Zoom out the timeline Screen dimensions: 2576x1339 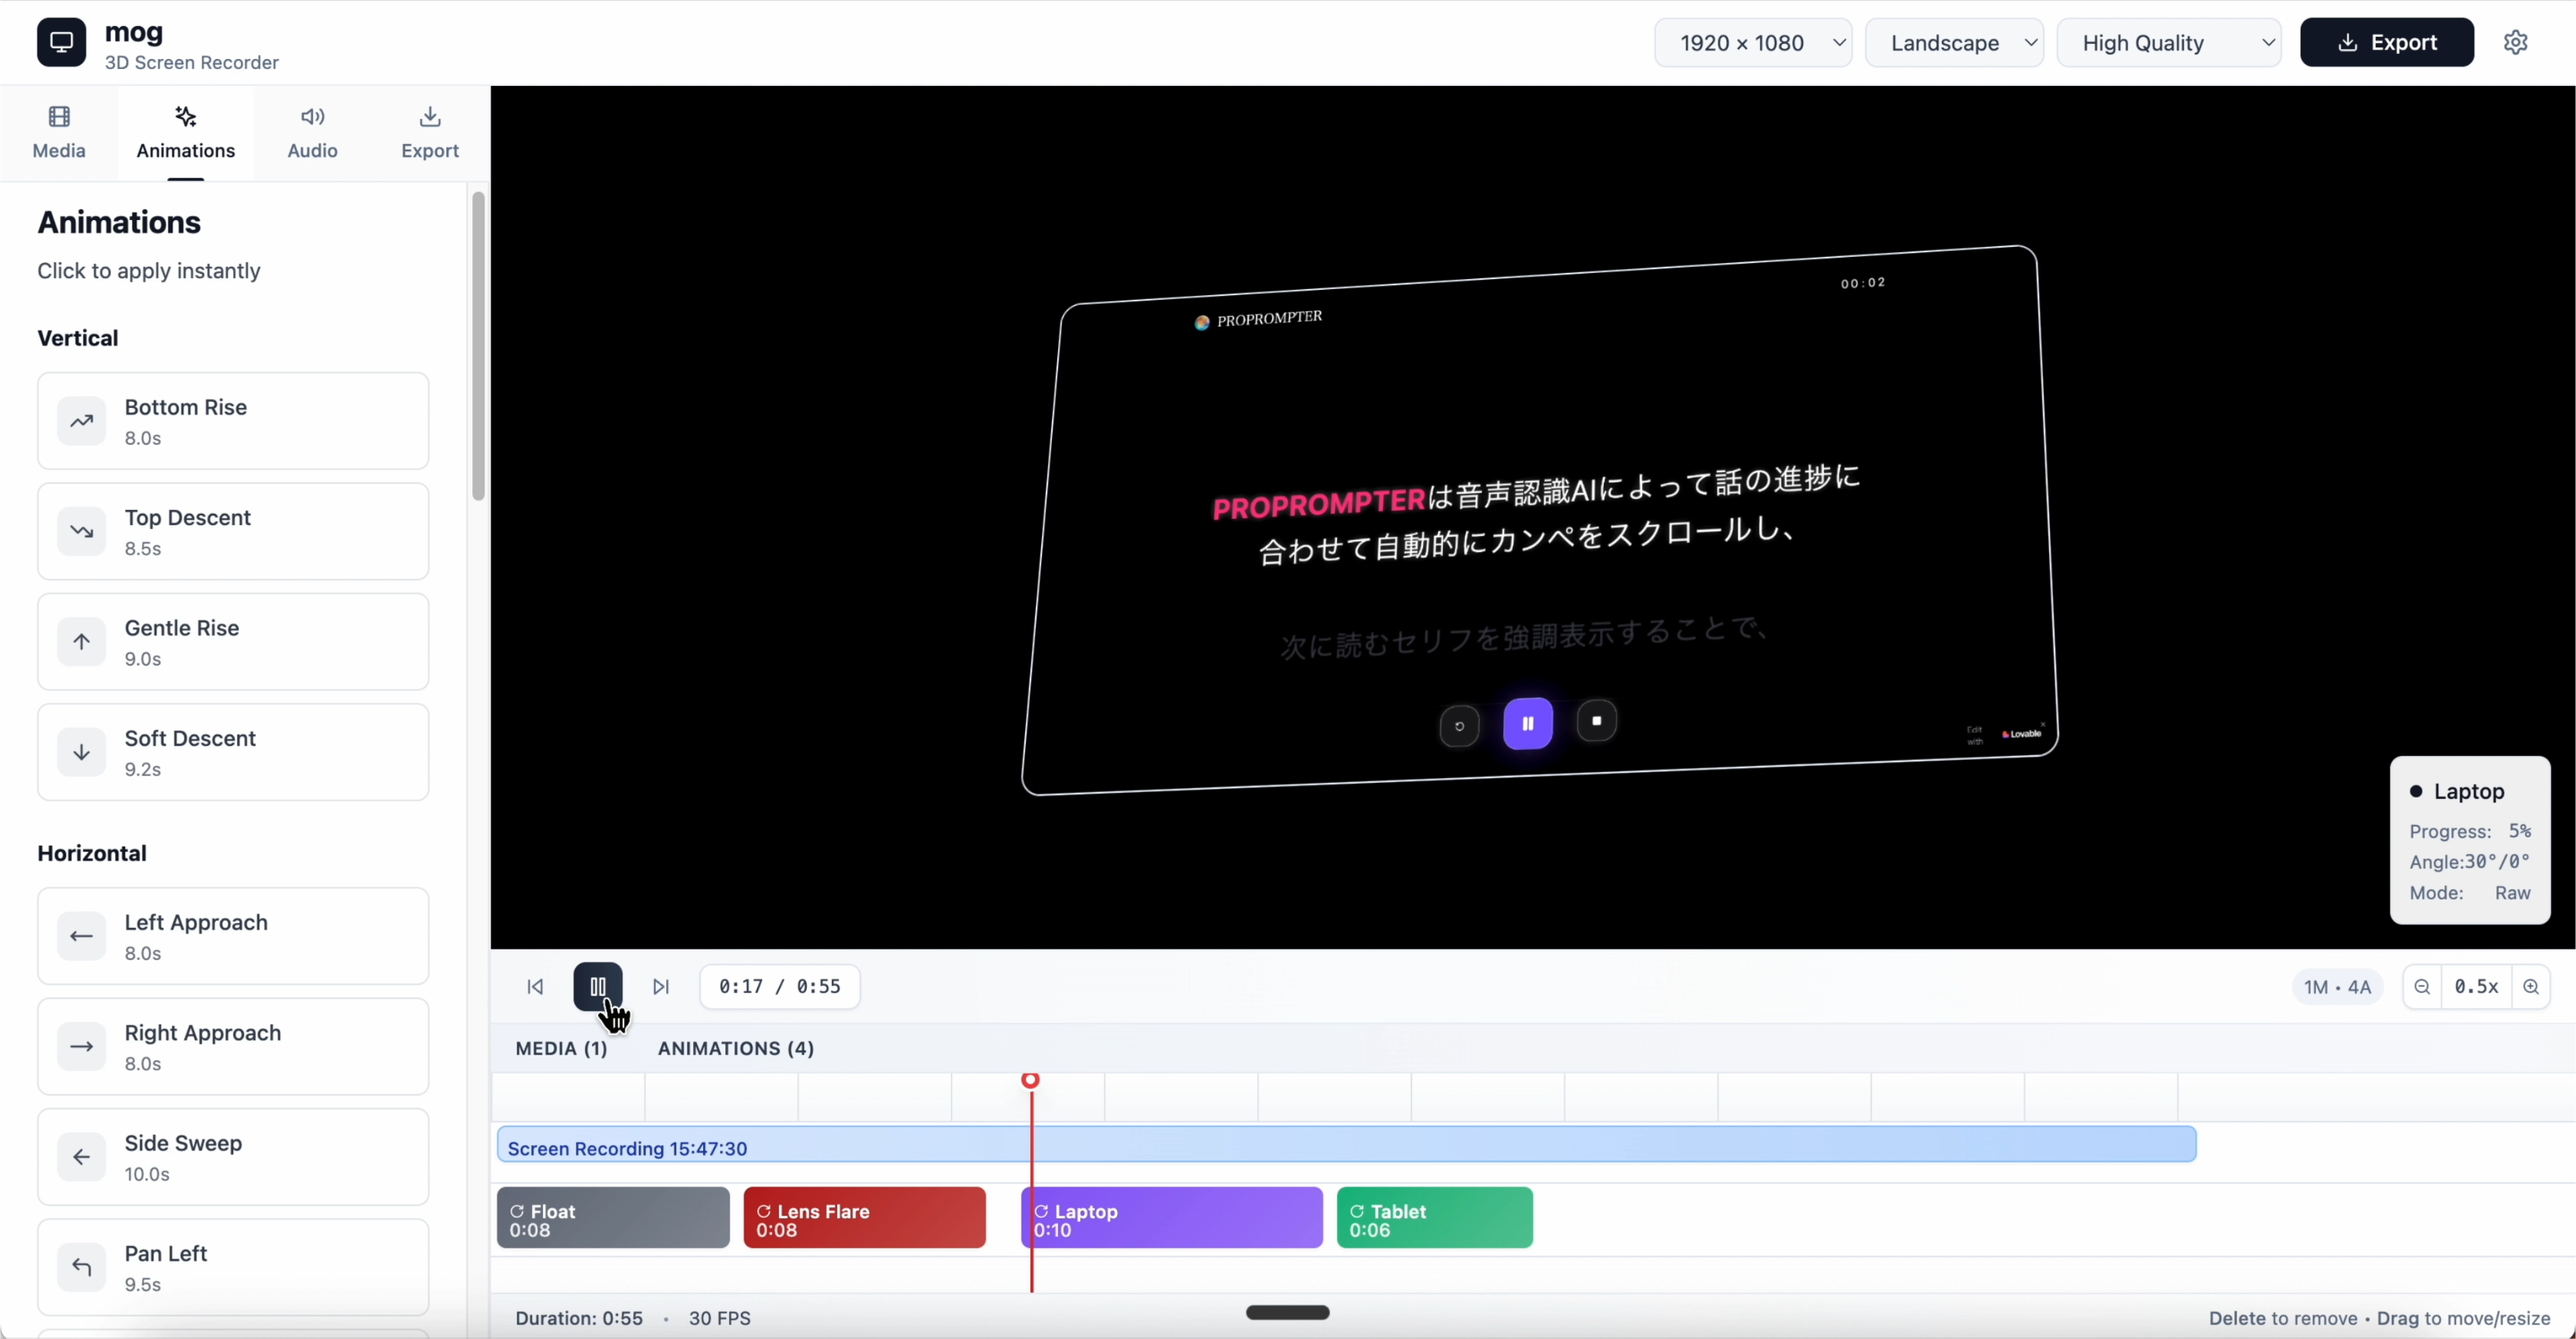2422,986
